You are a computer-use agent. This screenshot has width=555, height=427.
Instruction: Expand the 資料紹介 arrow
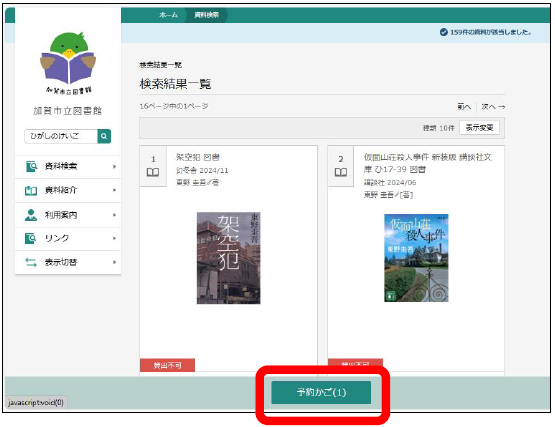click(x=114, y=190)
